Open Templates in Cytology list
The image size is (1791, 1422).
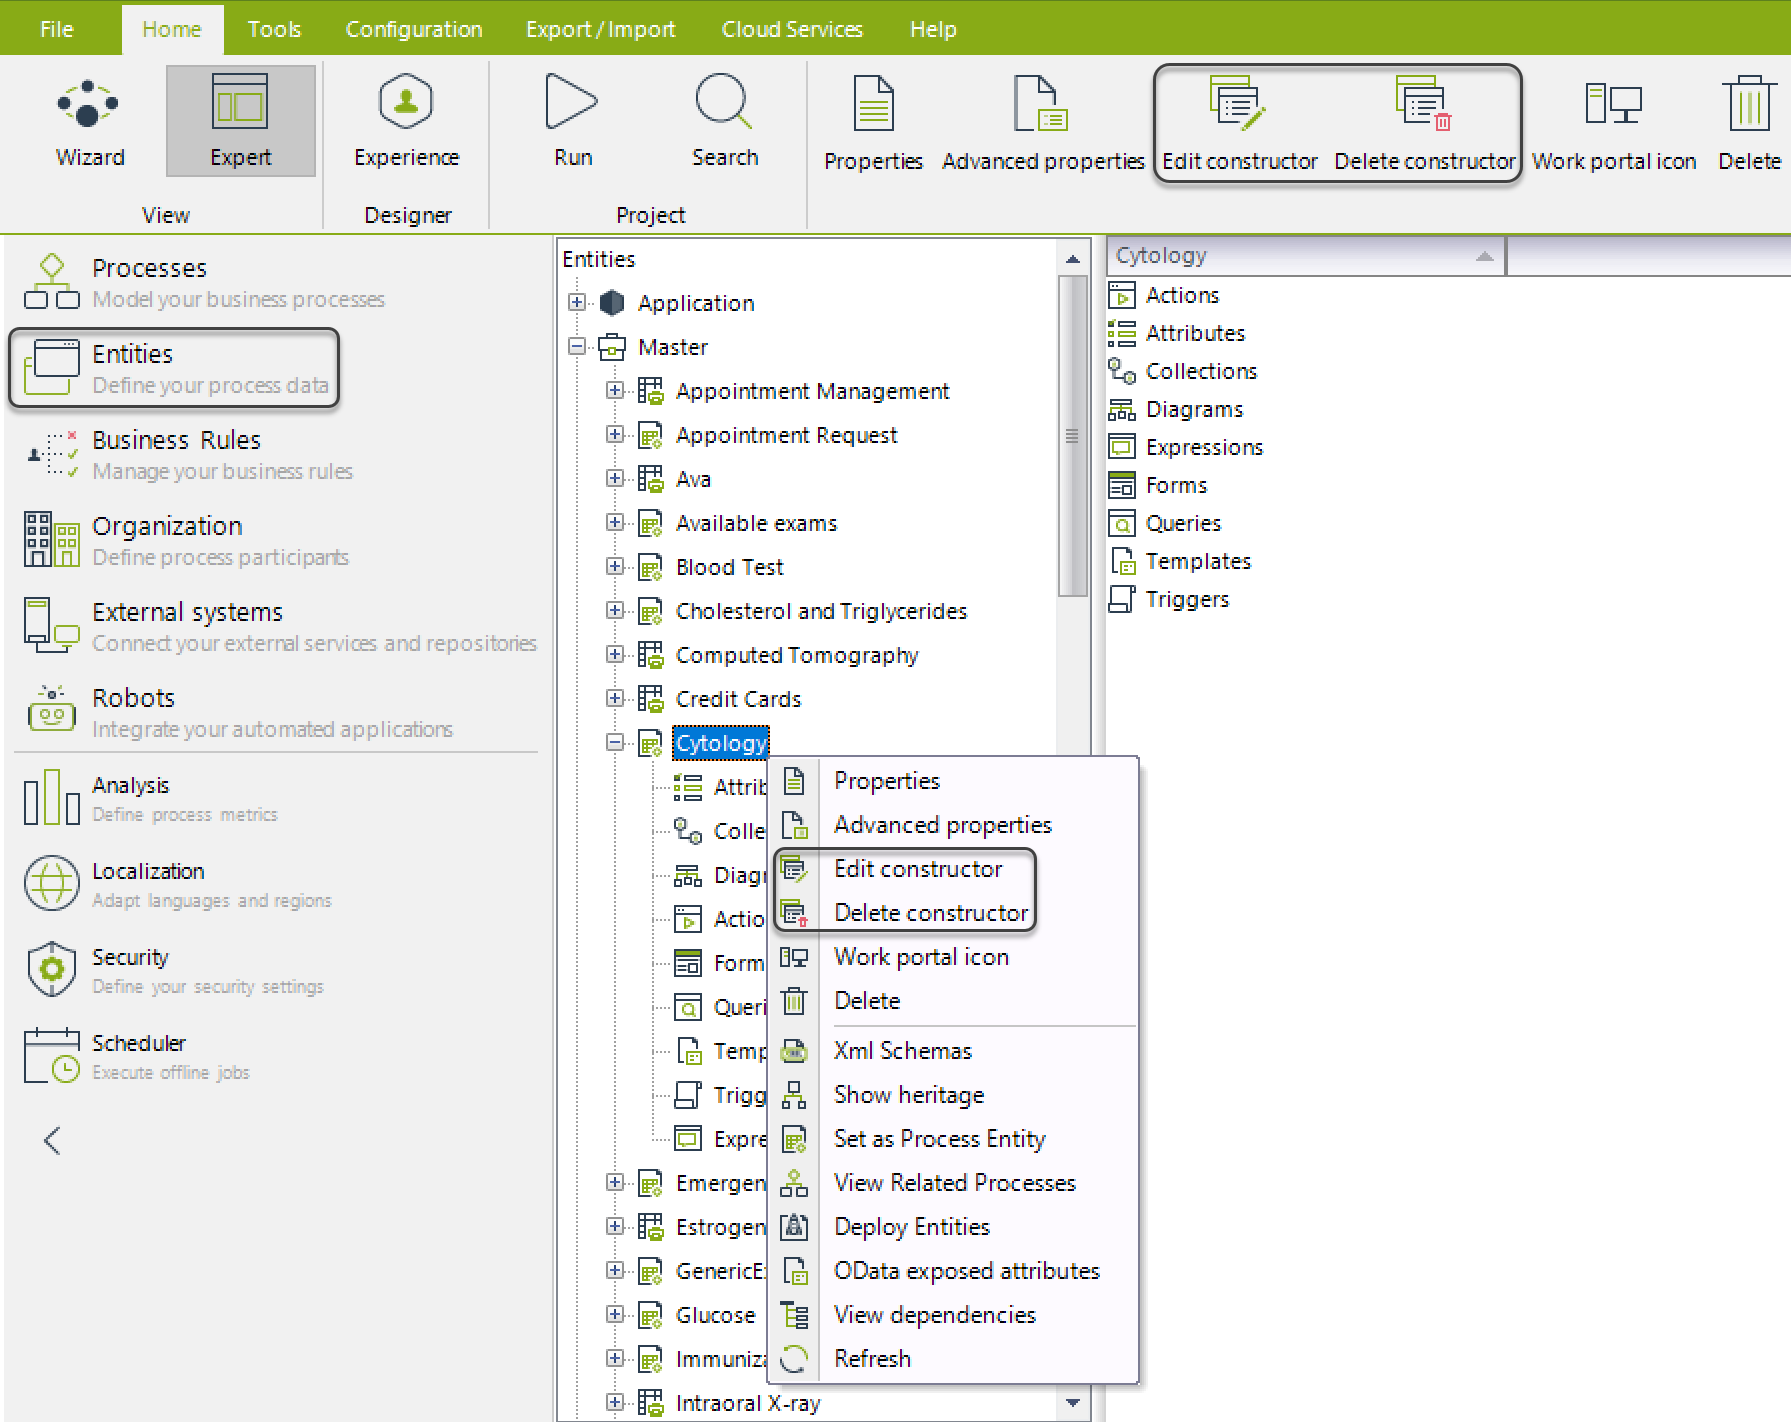(x=1180, y=561)
